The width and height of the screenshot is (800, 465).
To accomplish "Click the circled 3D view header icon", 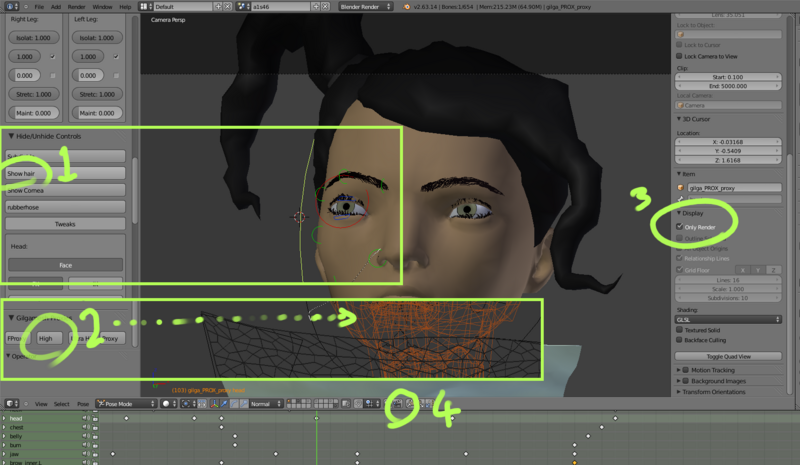I will tap(397, 403).
